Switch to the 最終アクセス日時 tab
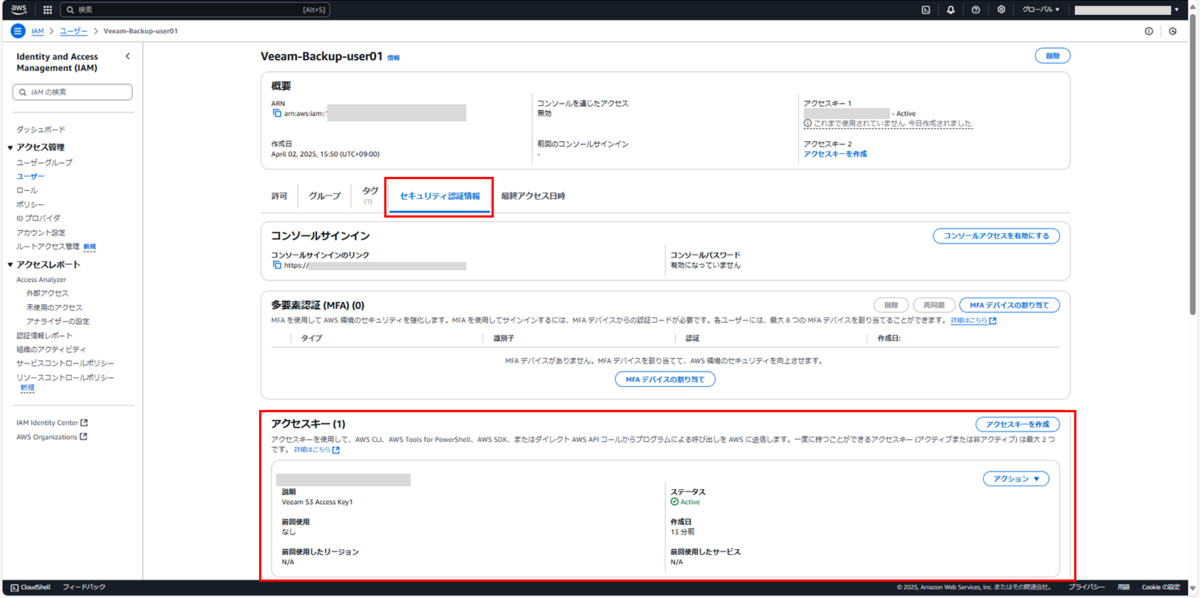The height and width of the screenshot is (598, 1200). pyautogui.click(x=533, y=196)
